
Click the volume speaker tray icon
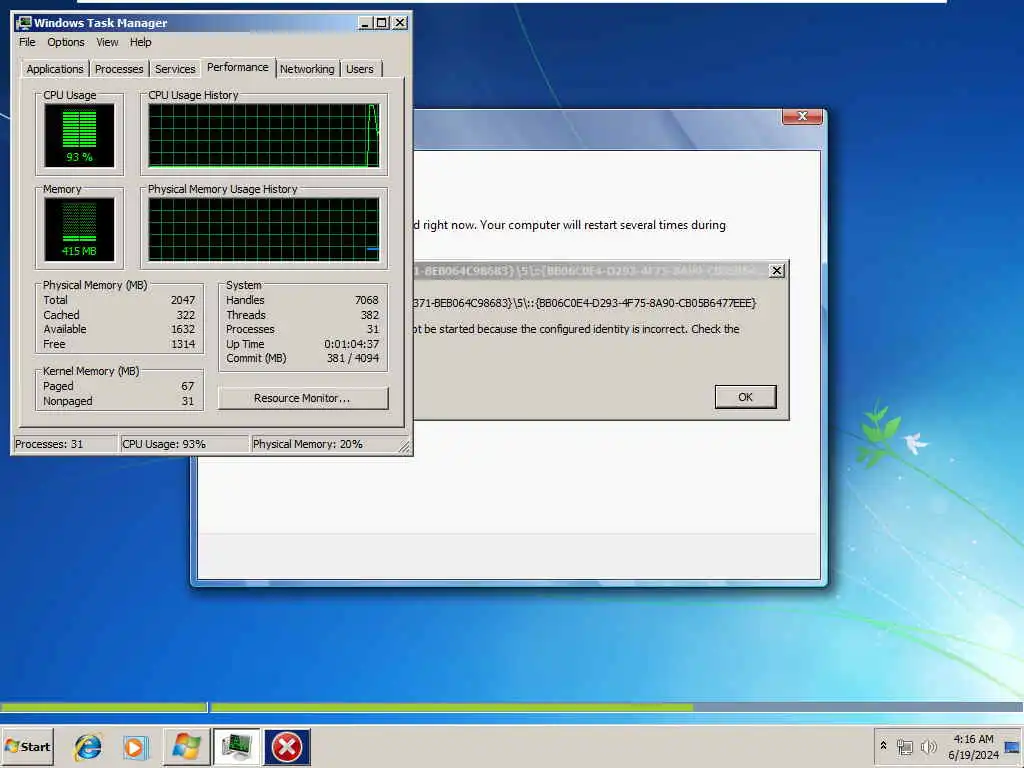pyautogui.click(x=928, y=746)
